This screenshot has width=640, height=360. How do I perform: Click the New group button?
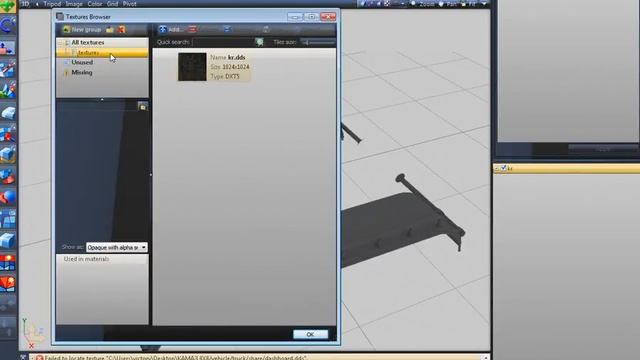pos(82,29)
